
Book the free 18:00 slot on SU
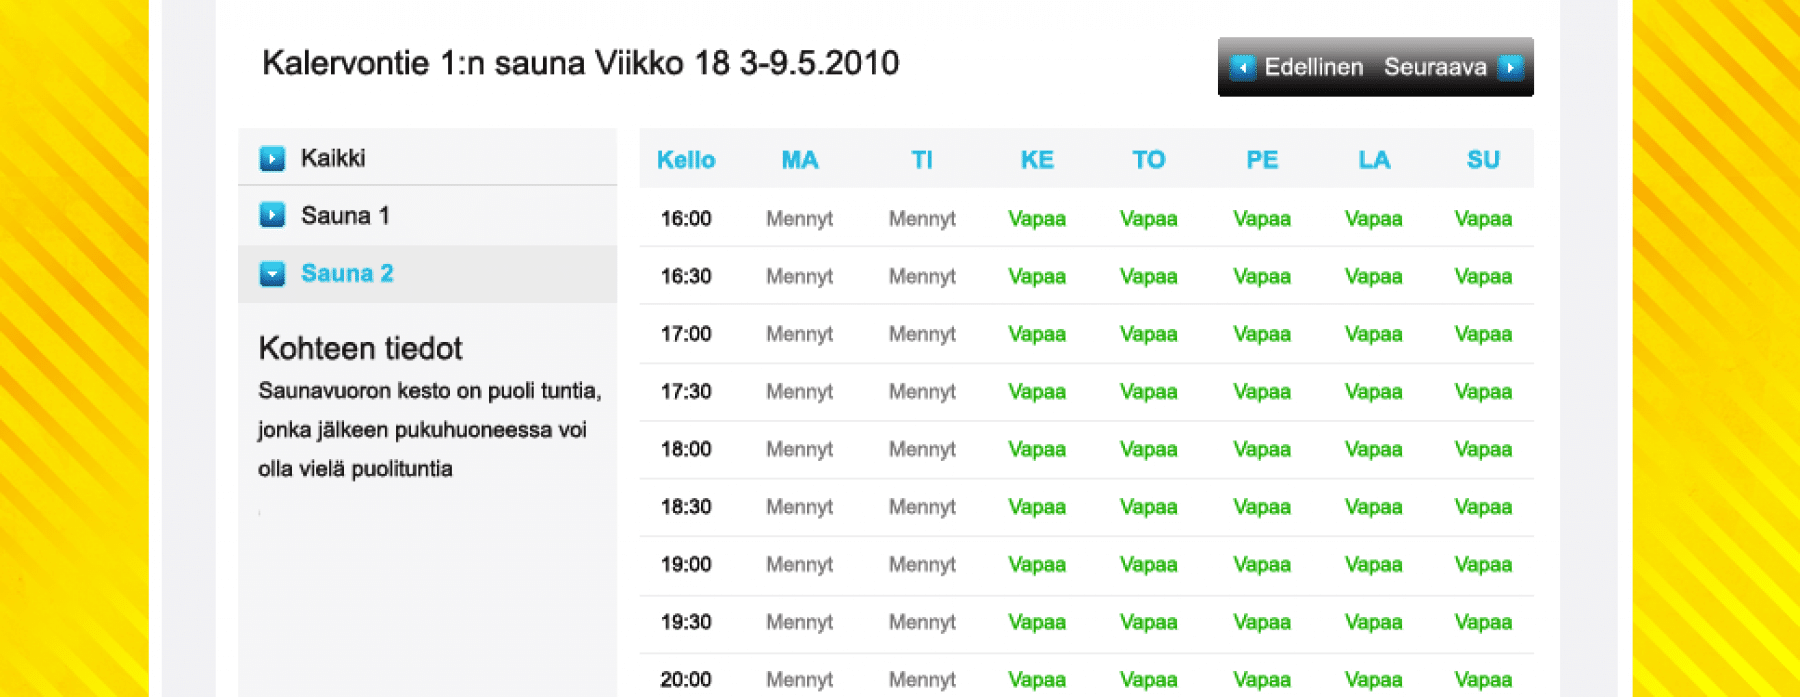coord(1483,449)
